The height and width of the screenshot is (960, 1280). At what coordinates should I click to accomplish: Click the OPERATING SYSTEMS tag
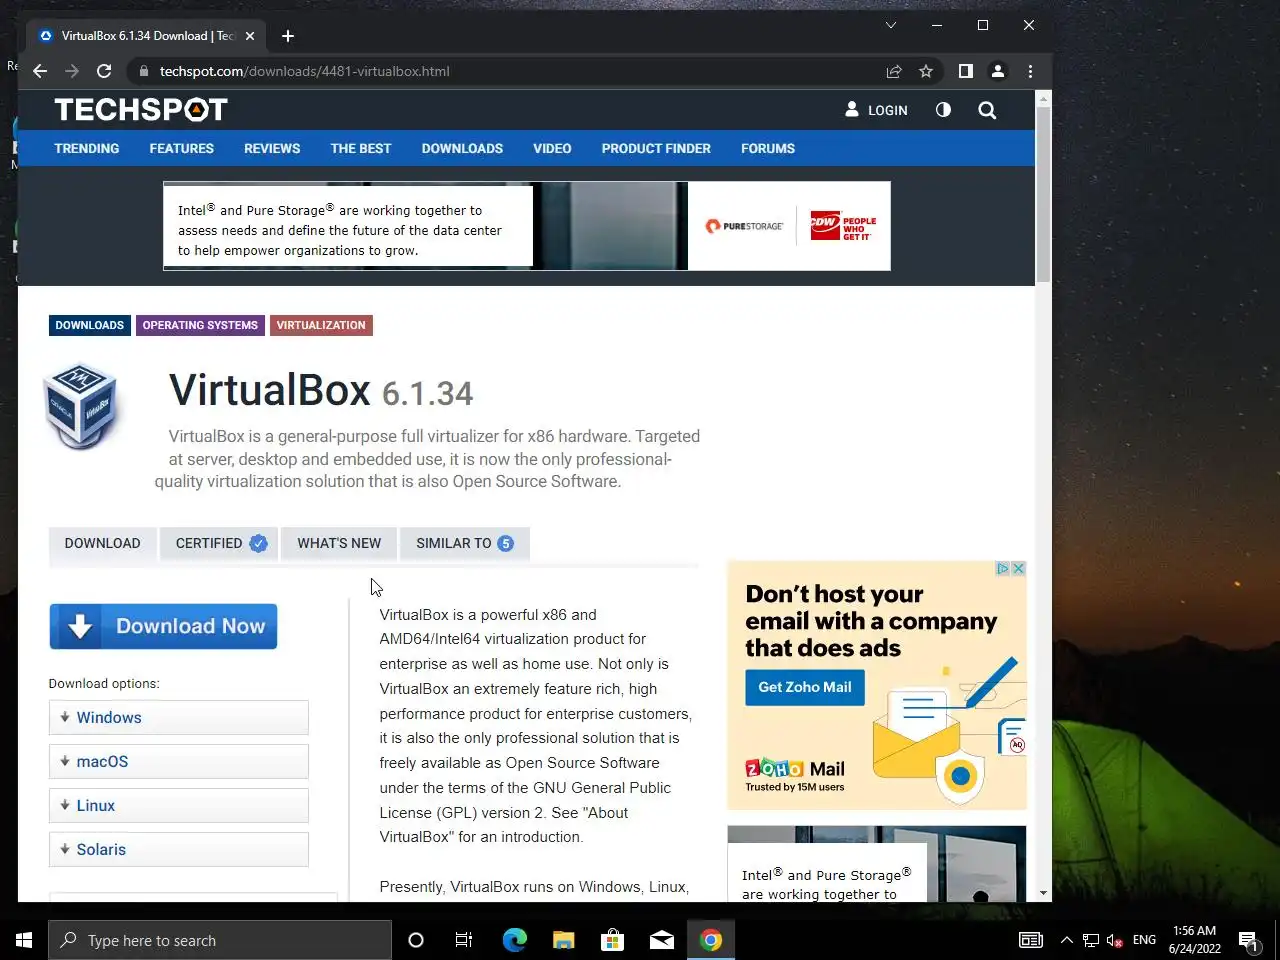pyautogui.click(x=200, y=325)
